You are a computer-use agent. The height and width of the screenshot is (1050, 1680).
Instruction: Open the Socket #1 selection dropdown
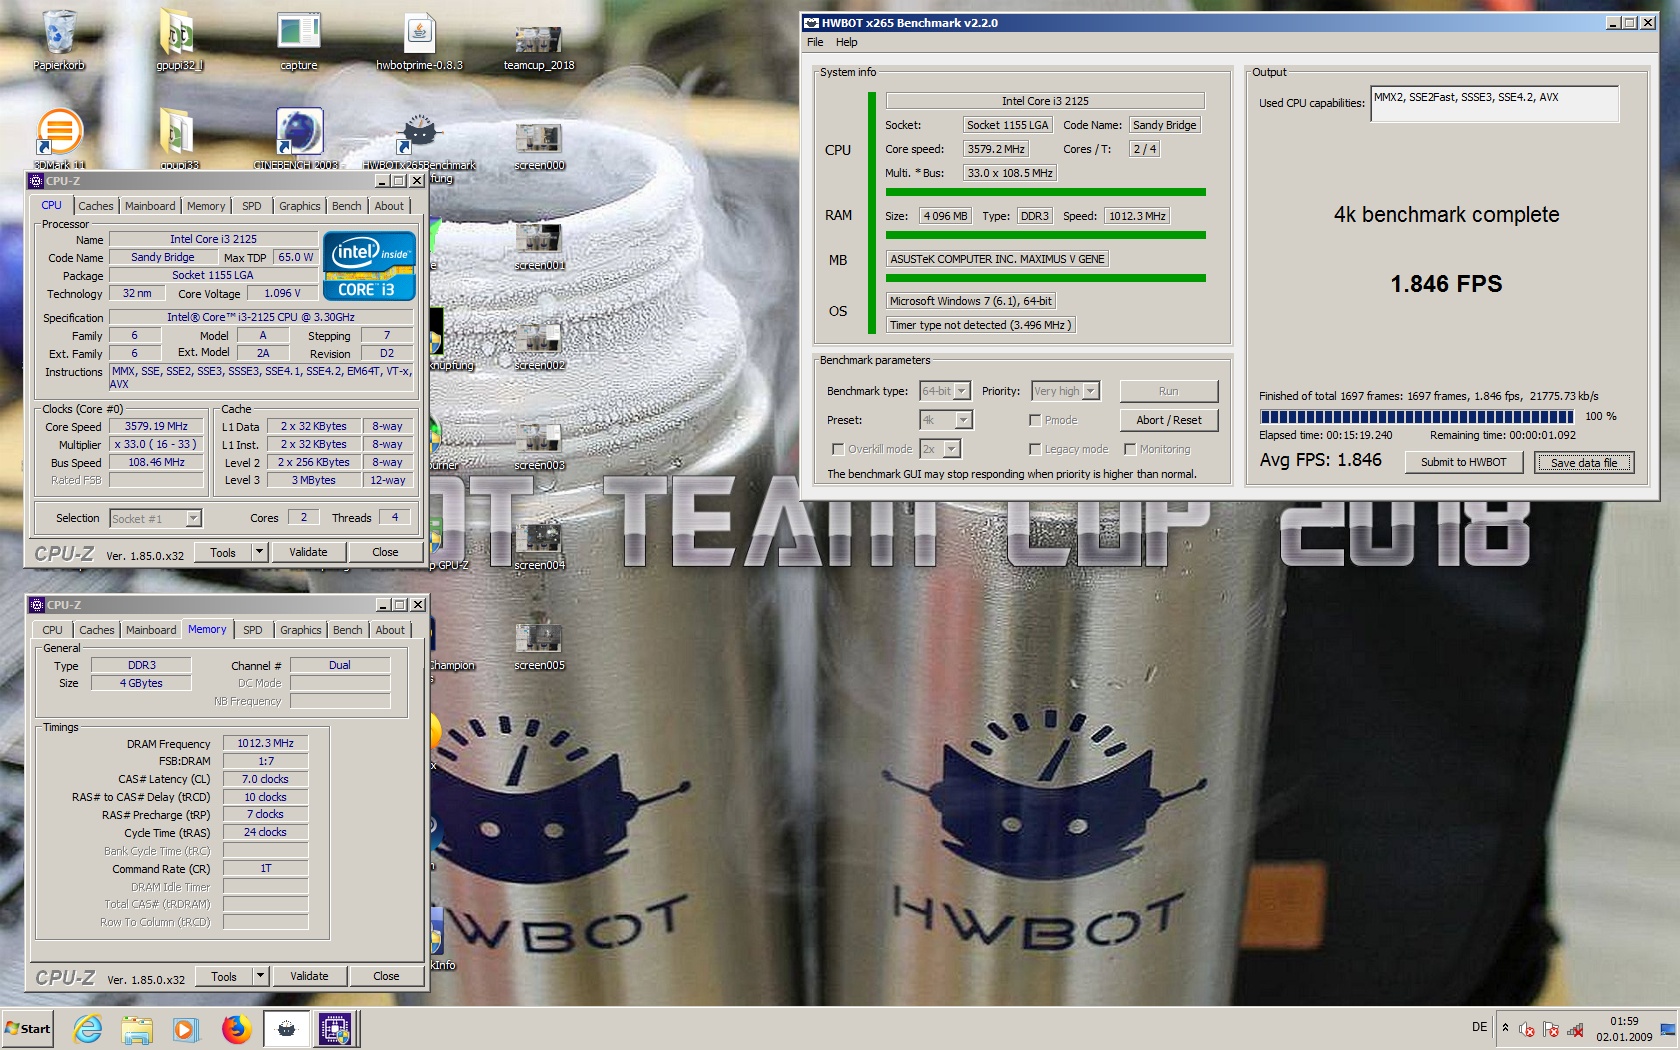pos(193,518)
